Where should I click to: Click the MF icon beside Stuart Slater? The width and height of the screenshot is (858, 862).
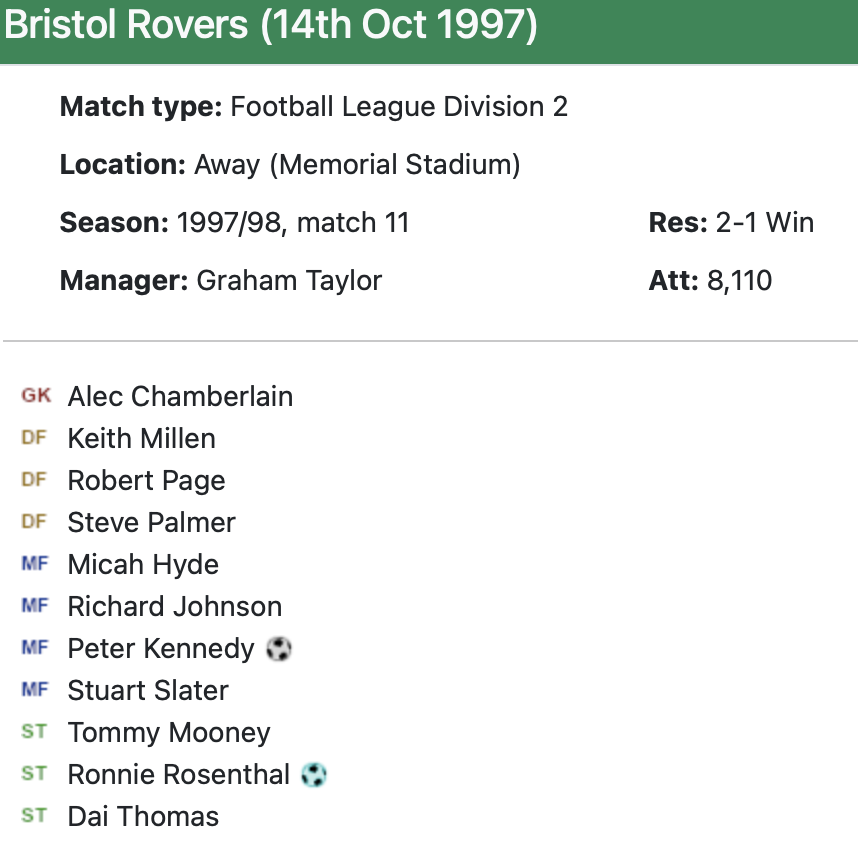(35, 690)
